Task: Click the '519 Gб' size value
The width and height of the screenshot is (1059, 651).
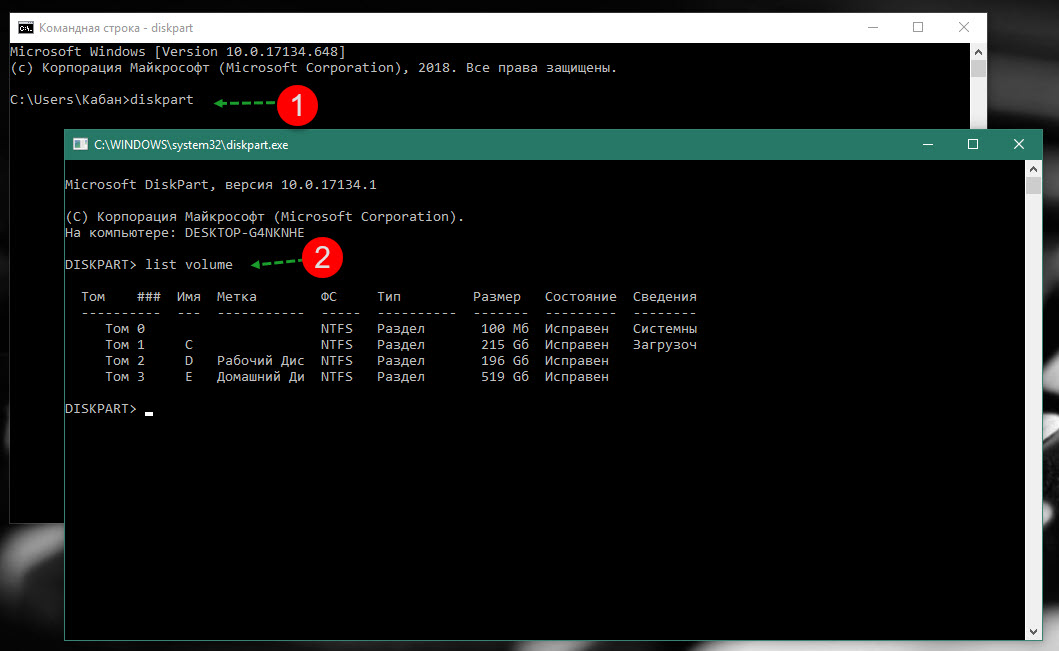Action: (x=505, y=377)
